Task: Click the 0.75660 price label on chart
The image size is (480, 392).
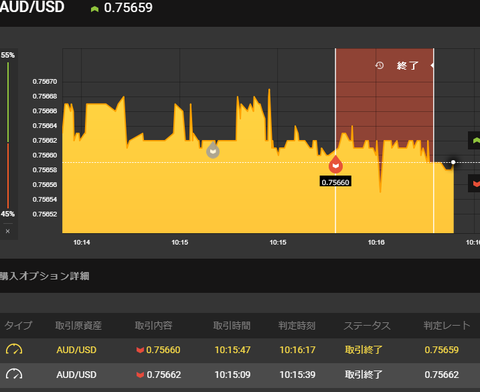Action: pyautogui.click(x=335, y=182)
